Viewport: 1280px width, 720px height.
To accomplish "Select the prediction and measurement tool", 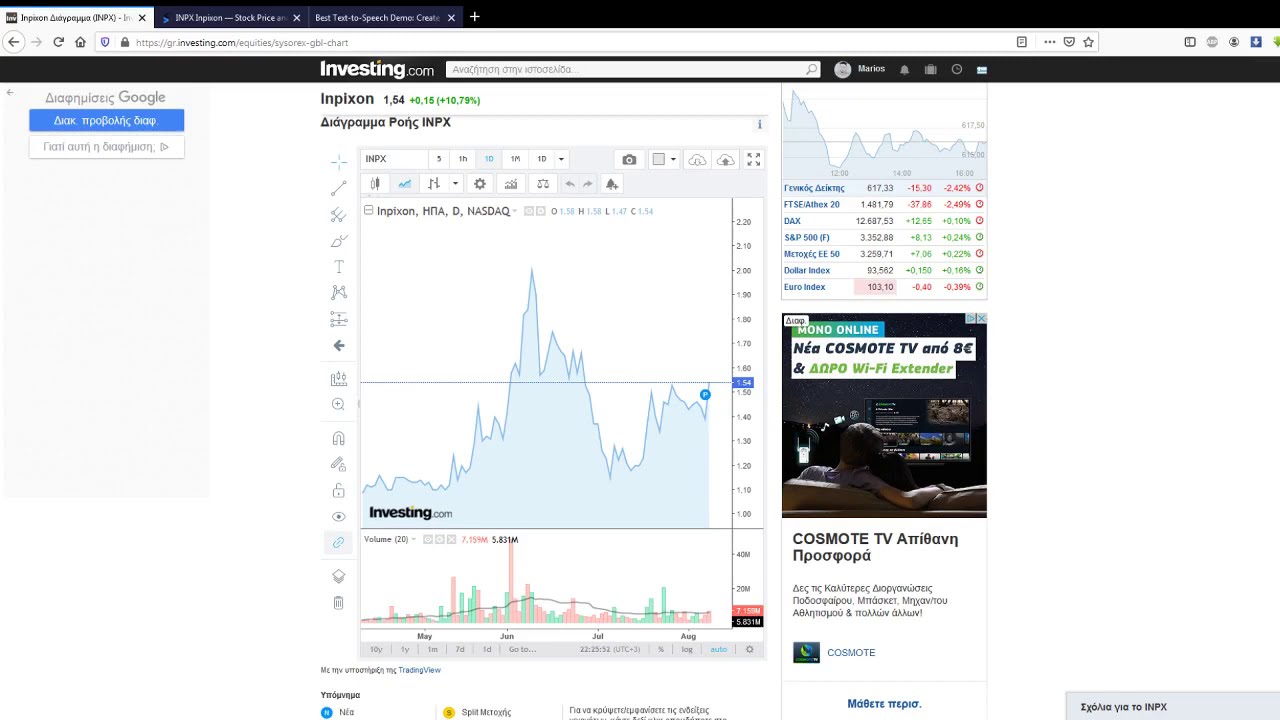I will coord(339,319).
